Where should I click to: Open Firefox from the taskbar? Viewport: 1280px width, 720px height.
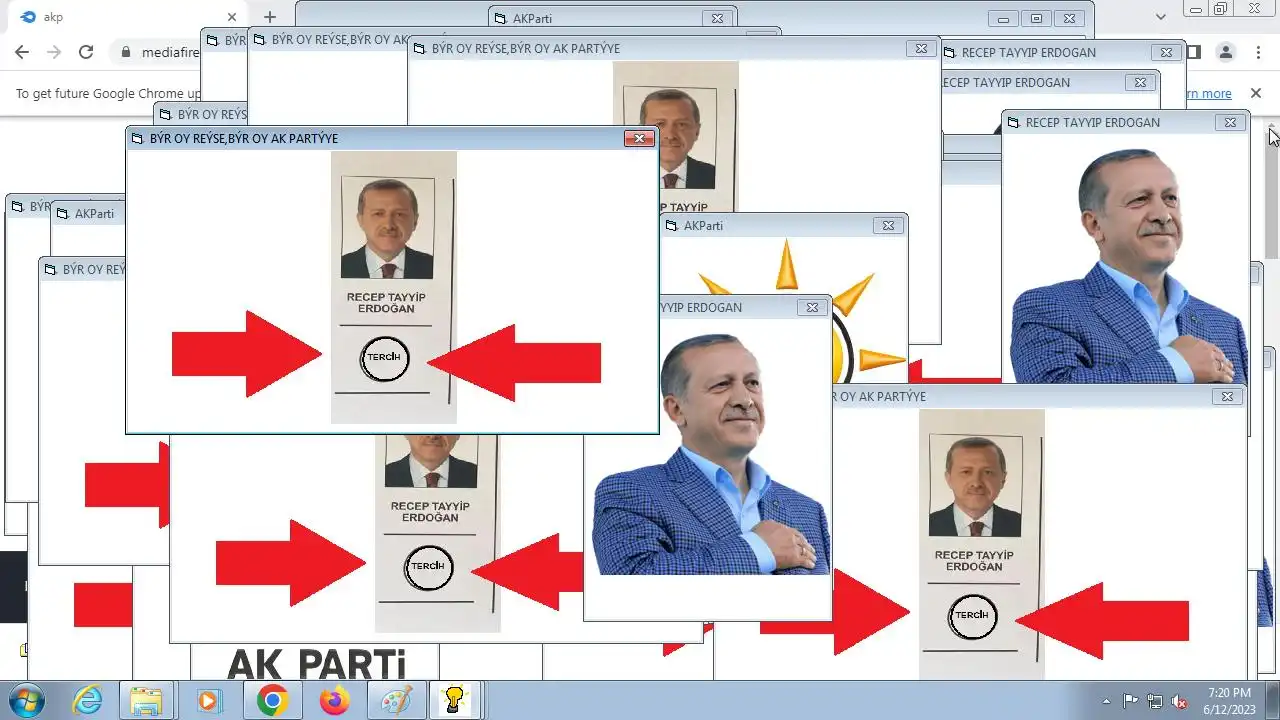pos(334,701)
